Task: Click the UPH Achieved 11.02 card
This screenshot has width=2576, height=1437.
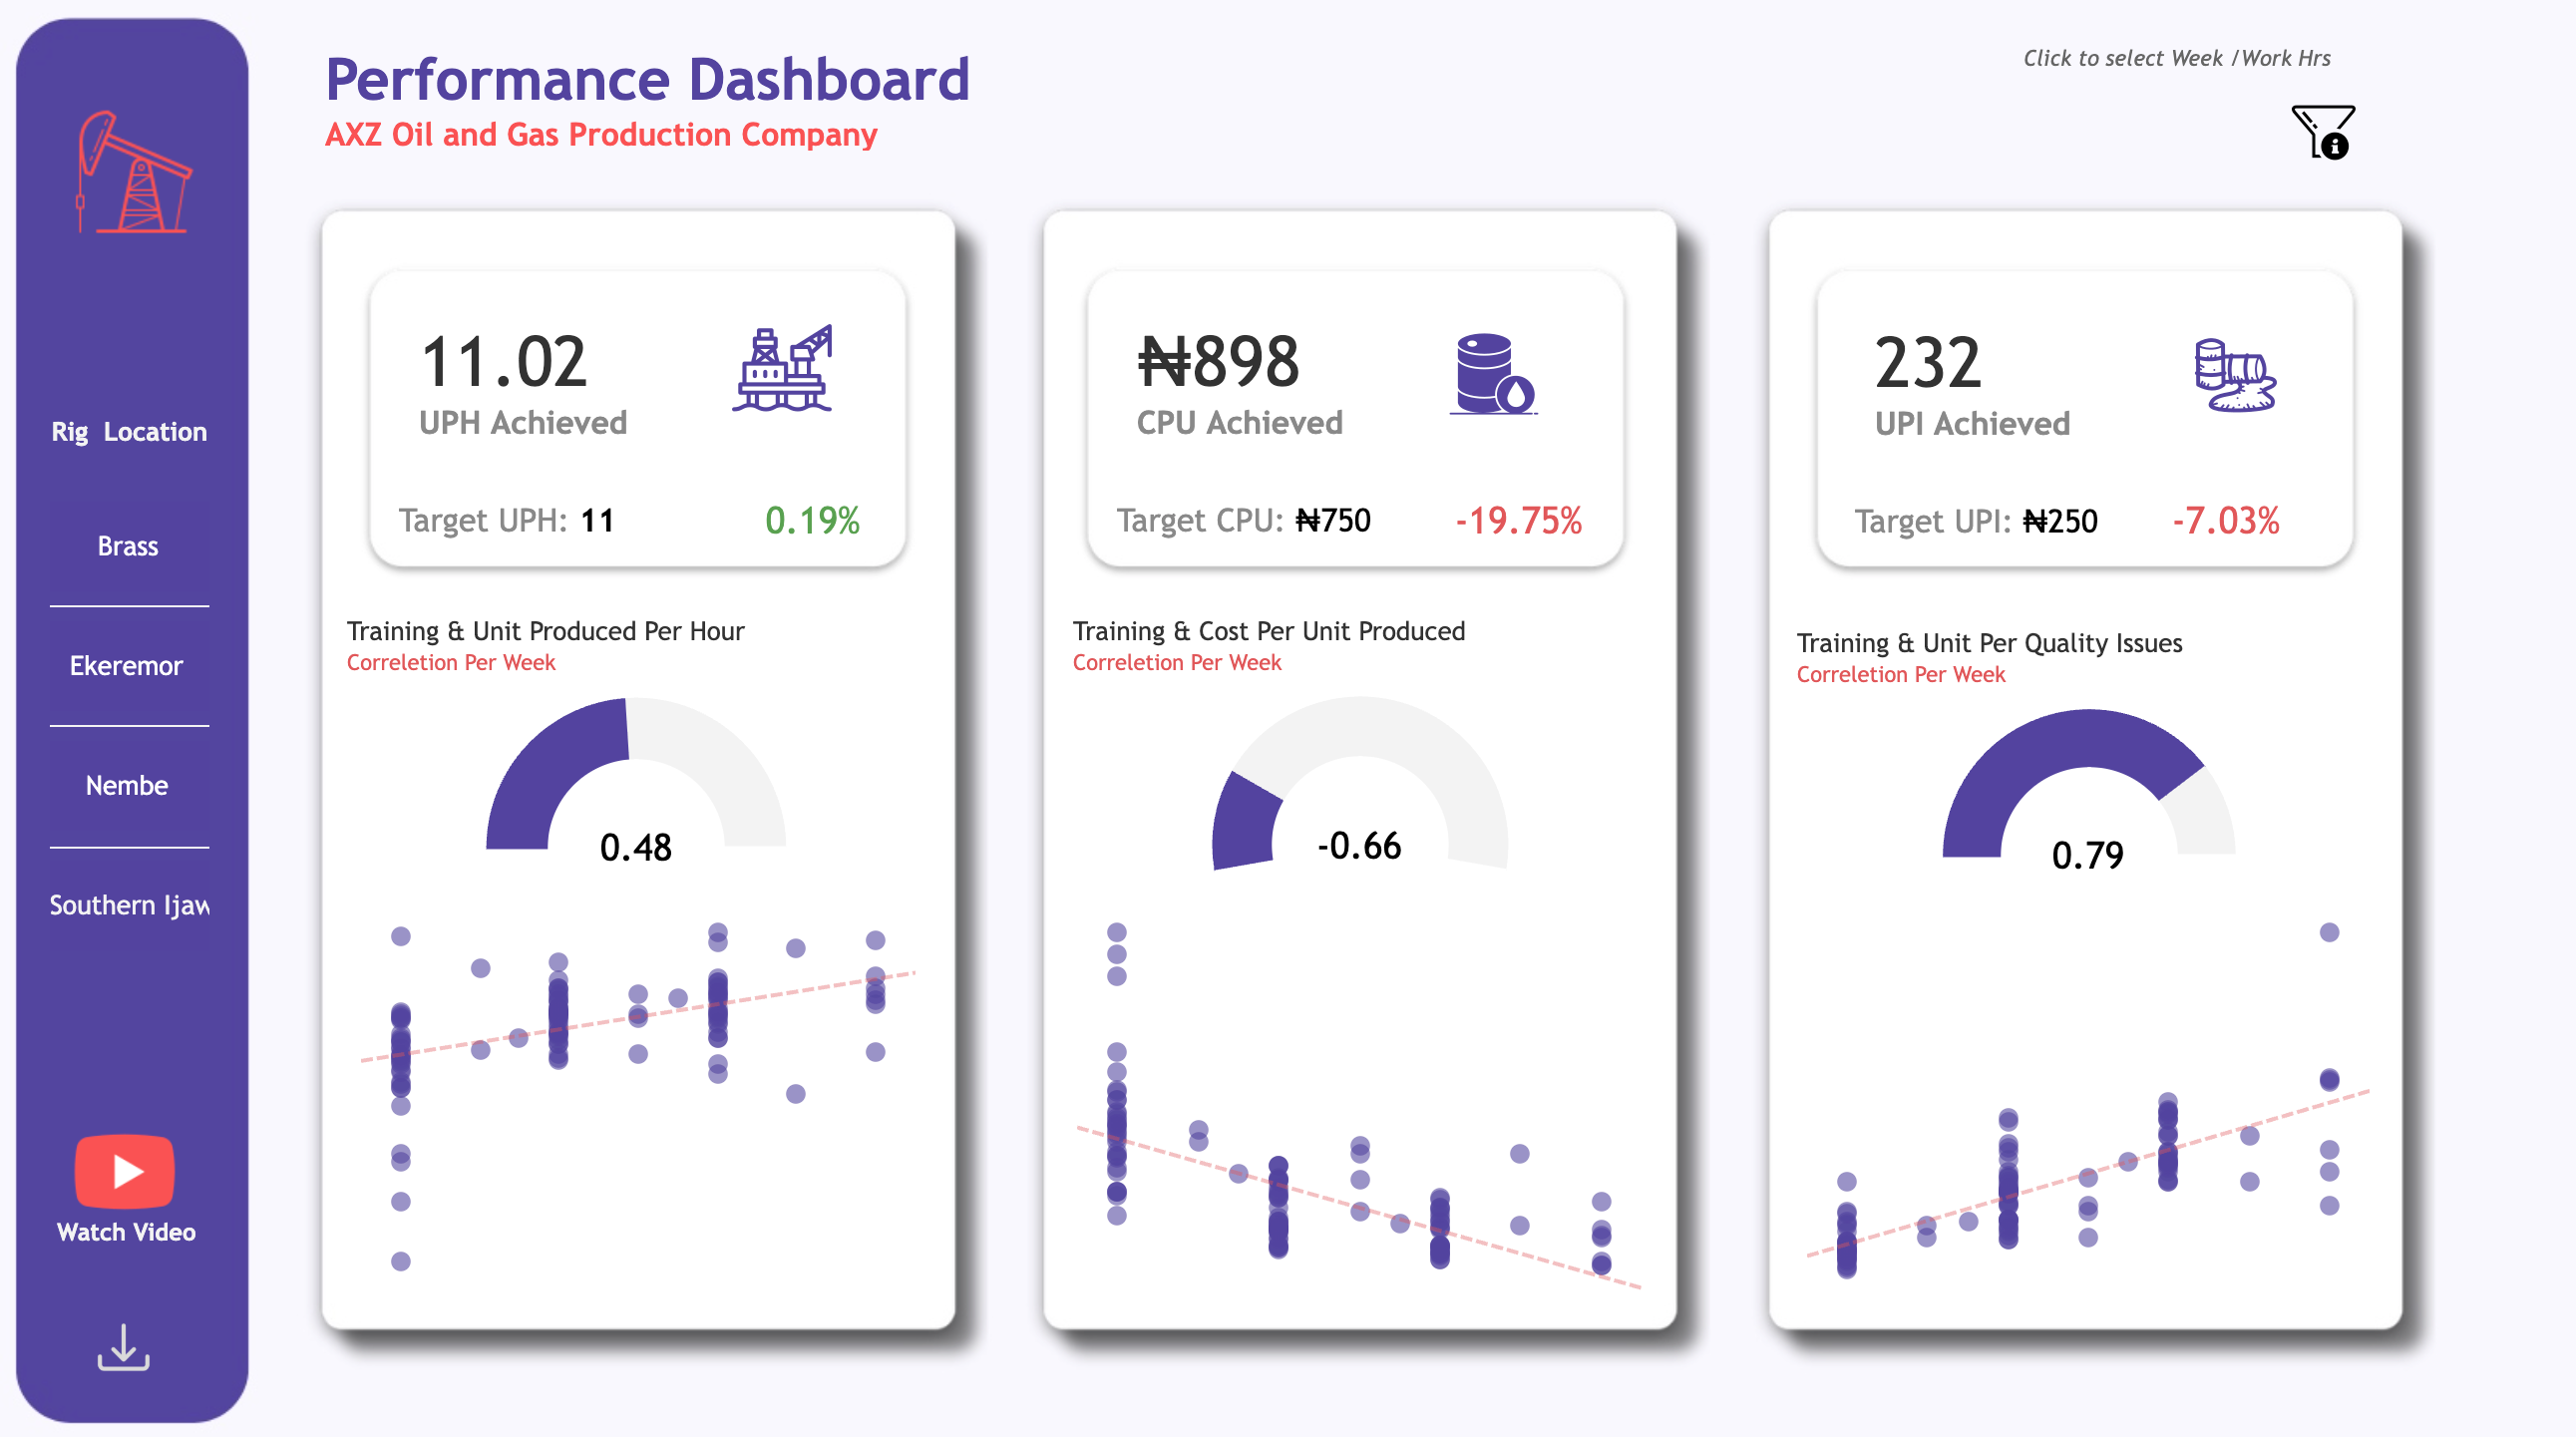Action: click(x=637, y=418)
